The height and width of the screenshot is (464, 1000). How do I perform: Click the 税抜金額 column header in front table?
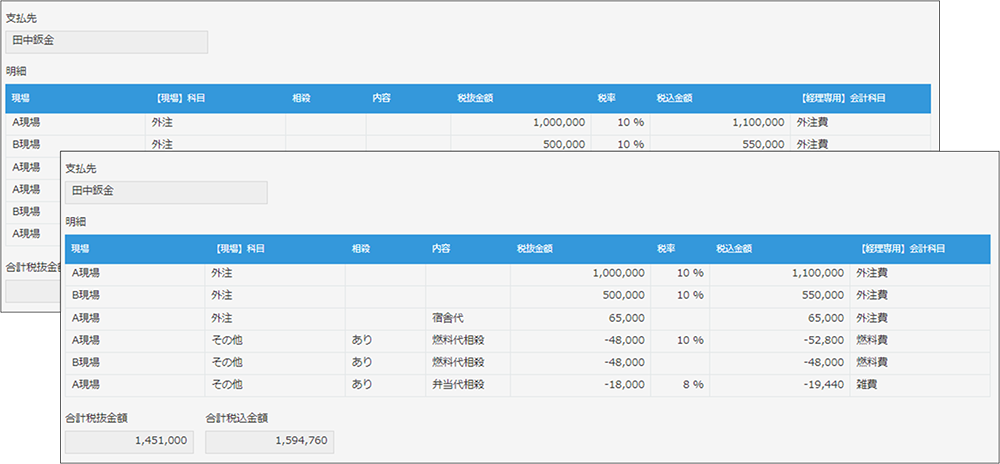(535, 248)
